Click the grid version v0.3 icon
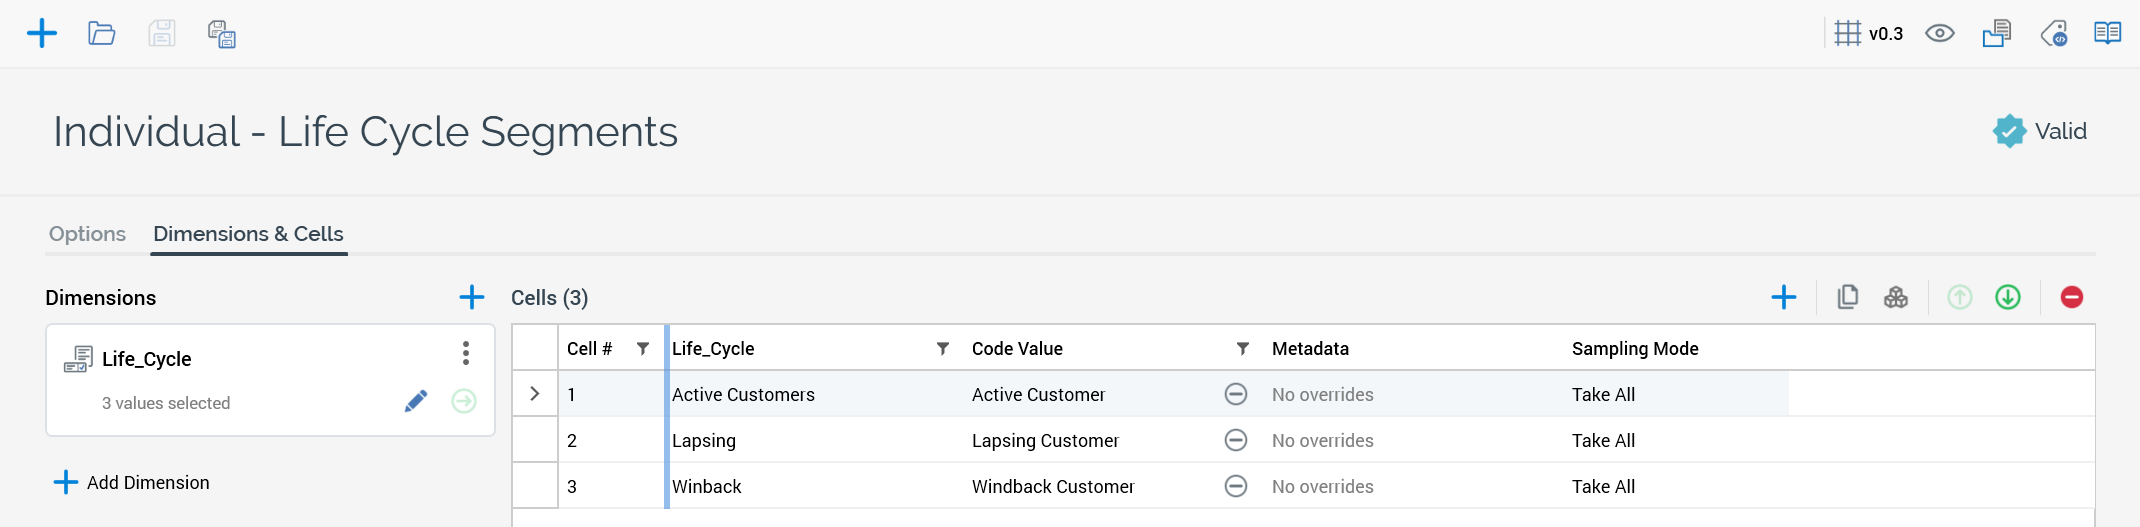 coord(1847,34)
